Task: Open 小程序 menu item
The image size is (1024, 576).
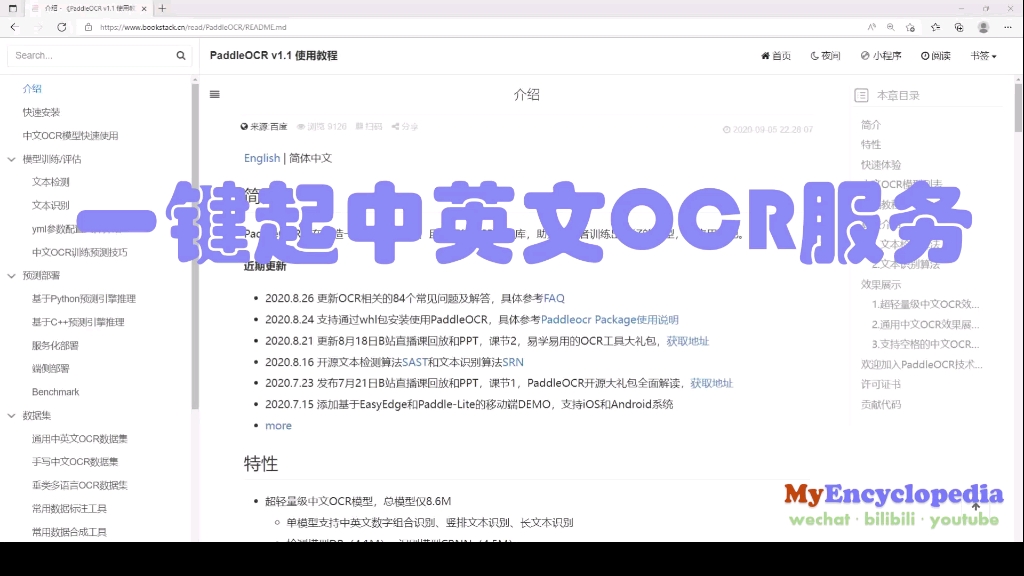Action: [881, 56]
